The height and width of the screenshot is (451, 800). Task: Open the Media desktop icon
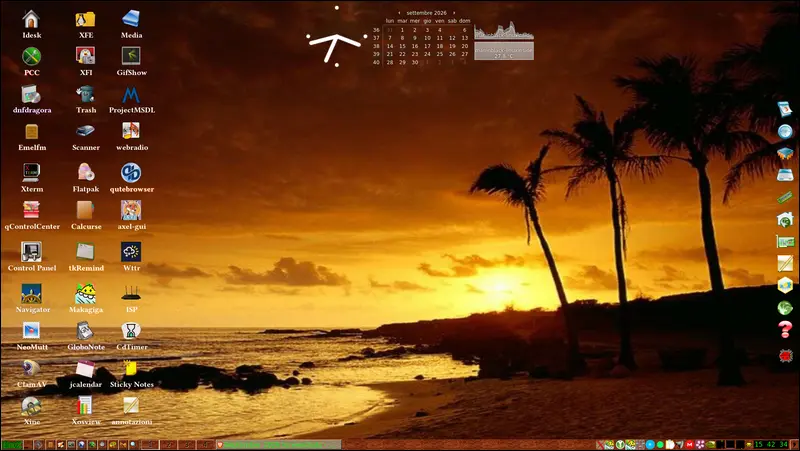coord(131,19)
